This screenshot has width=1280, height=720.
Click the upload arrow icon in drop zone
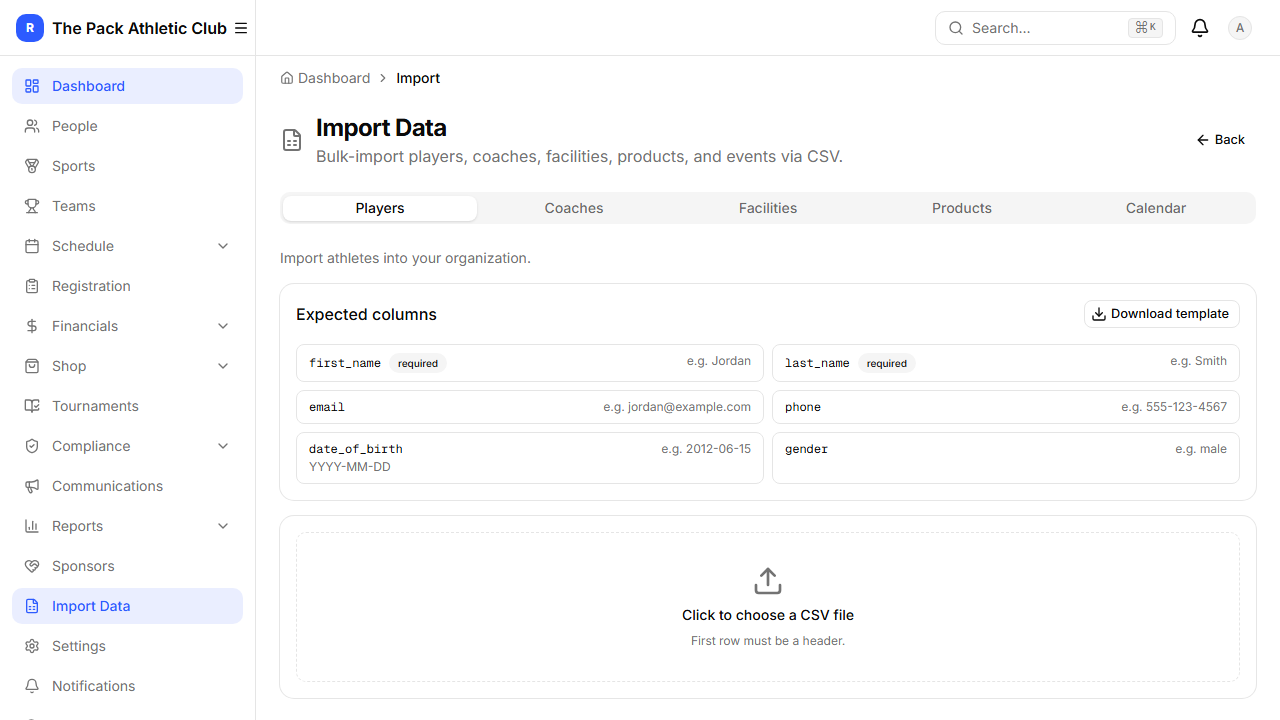(768, 581)
